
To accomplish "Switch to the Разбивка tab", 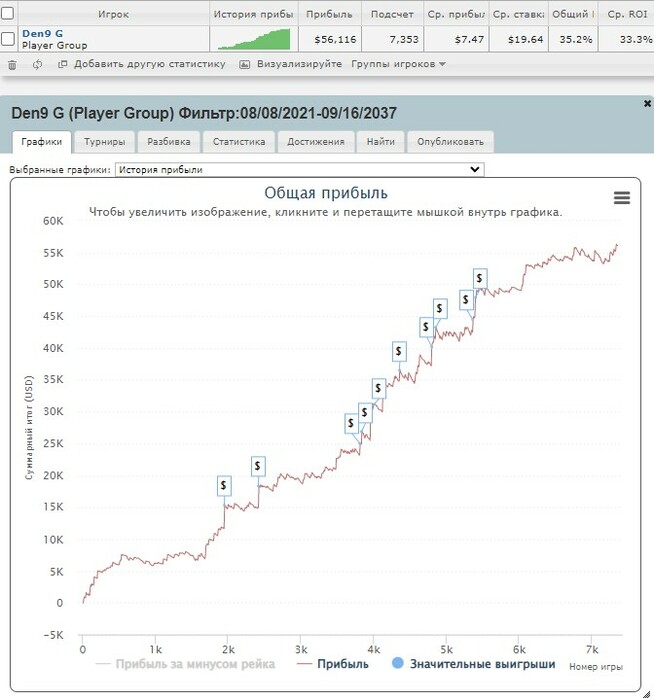I will (169, 142).
